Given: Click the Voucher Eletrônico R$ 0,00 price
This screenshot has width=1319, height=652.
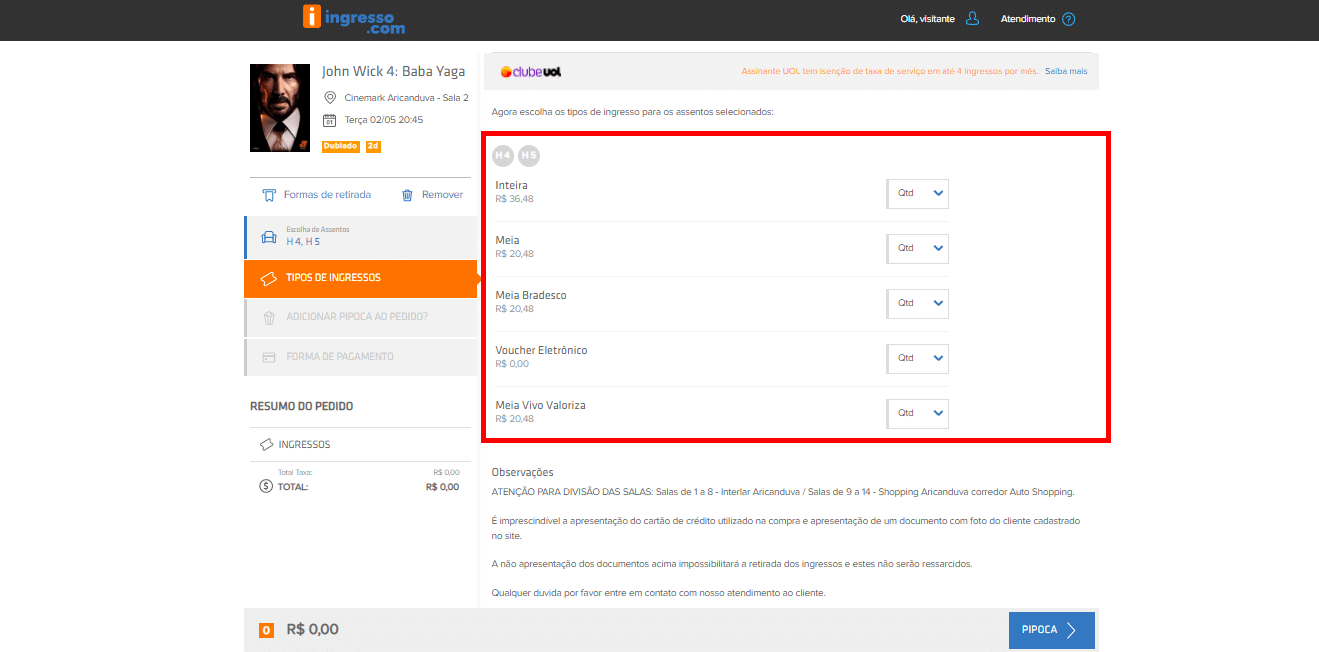Looking at the screenshot, I should [x=512, y=364].
